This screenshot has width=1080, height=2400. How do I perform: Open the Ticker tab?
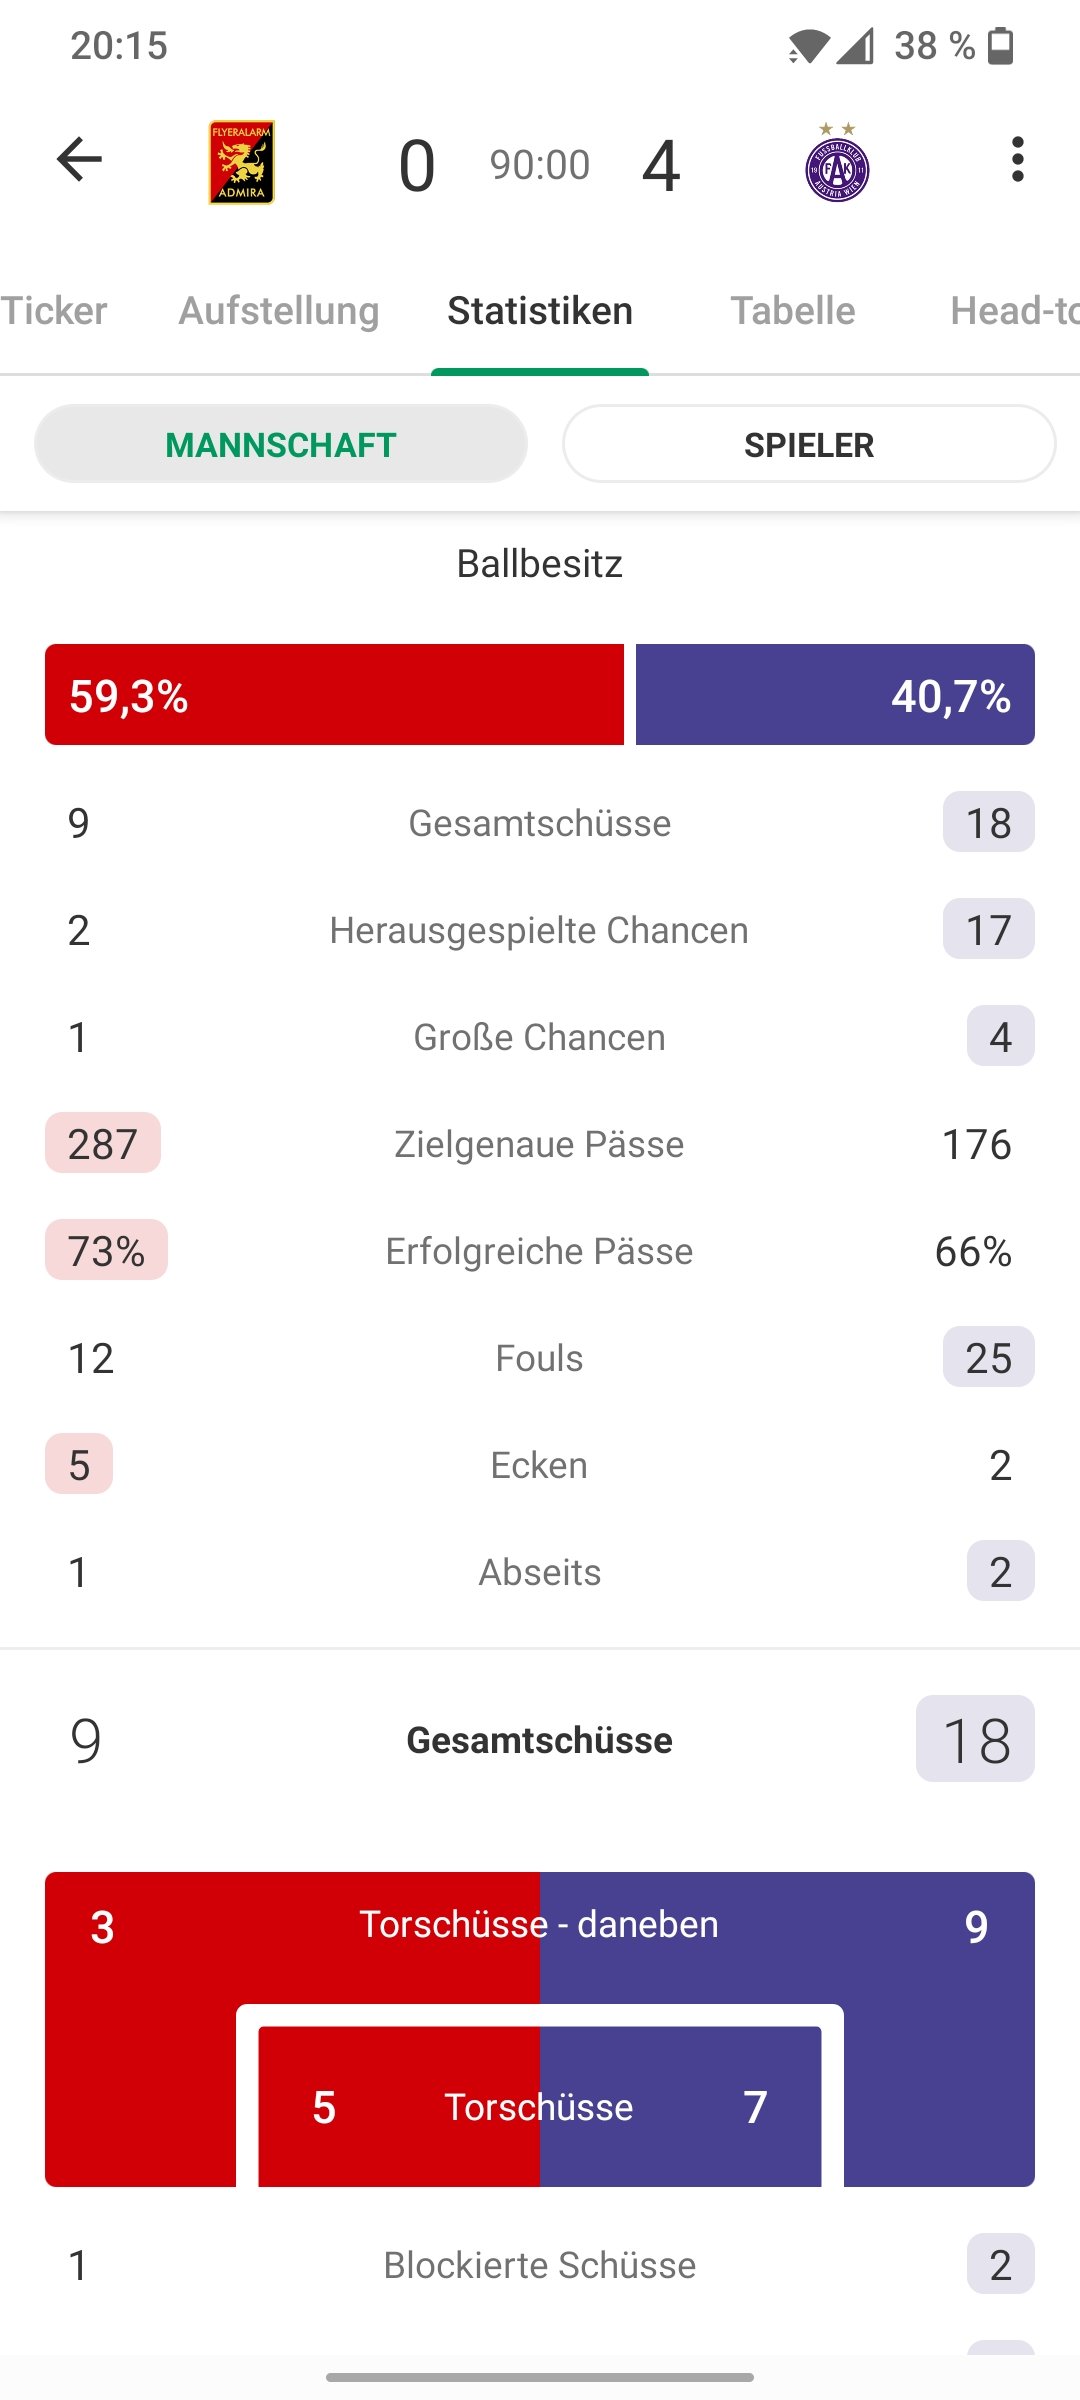point(54,311)
